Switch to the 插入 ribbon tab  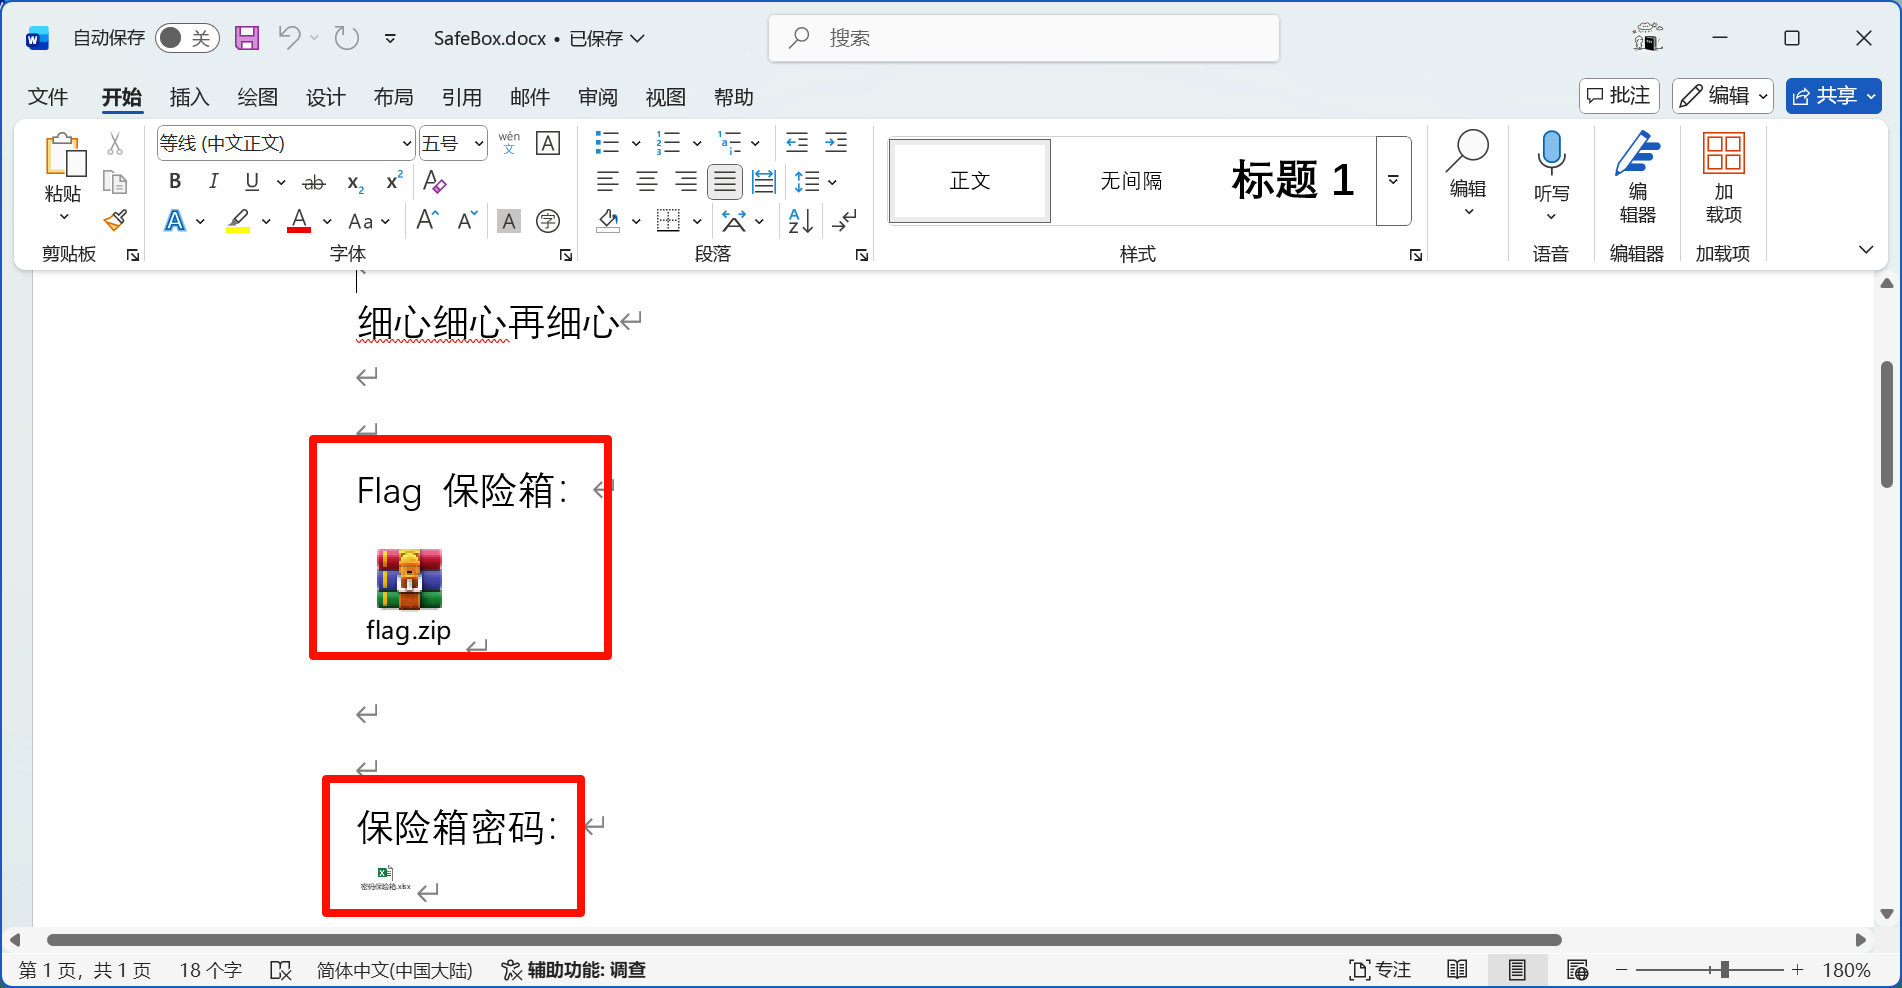pyautogui.click(x=189, y=97)
